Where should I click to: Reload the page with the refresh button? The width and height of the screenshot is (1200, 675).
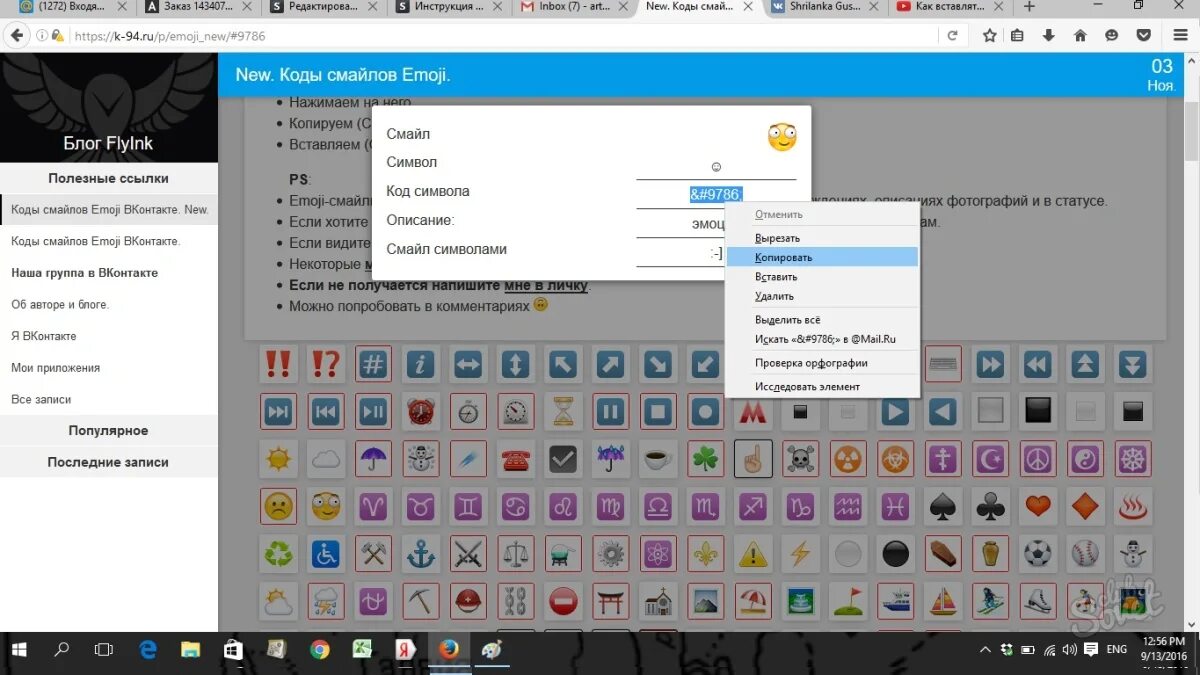coord(952,36)
